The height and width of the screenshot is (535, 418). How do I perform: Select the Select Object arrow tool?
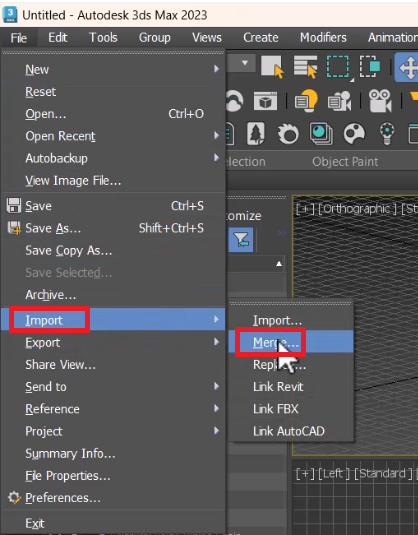[x=272, y=67]
